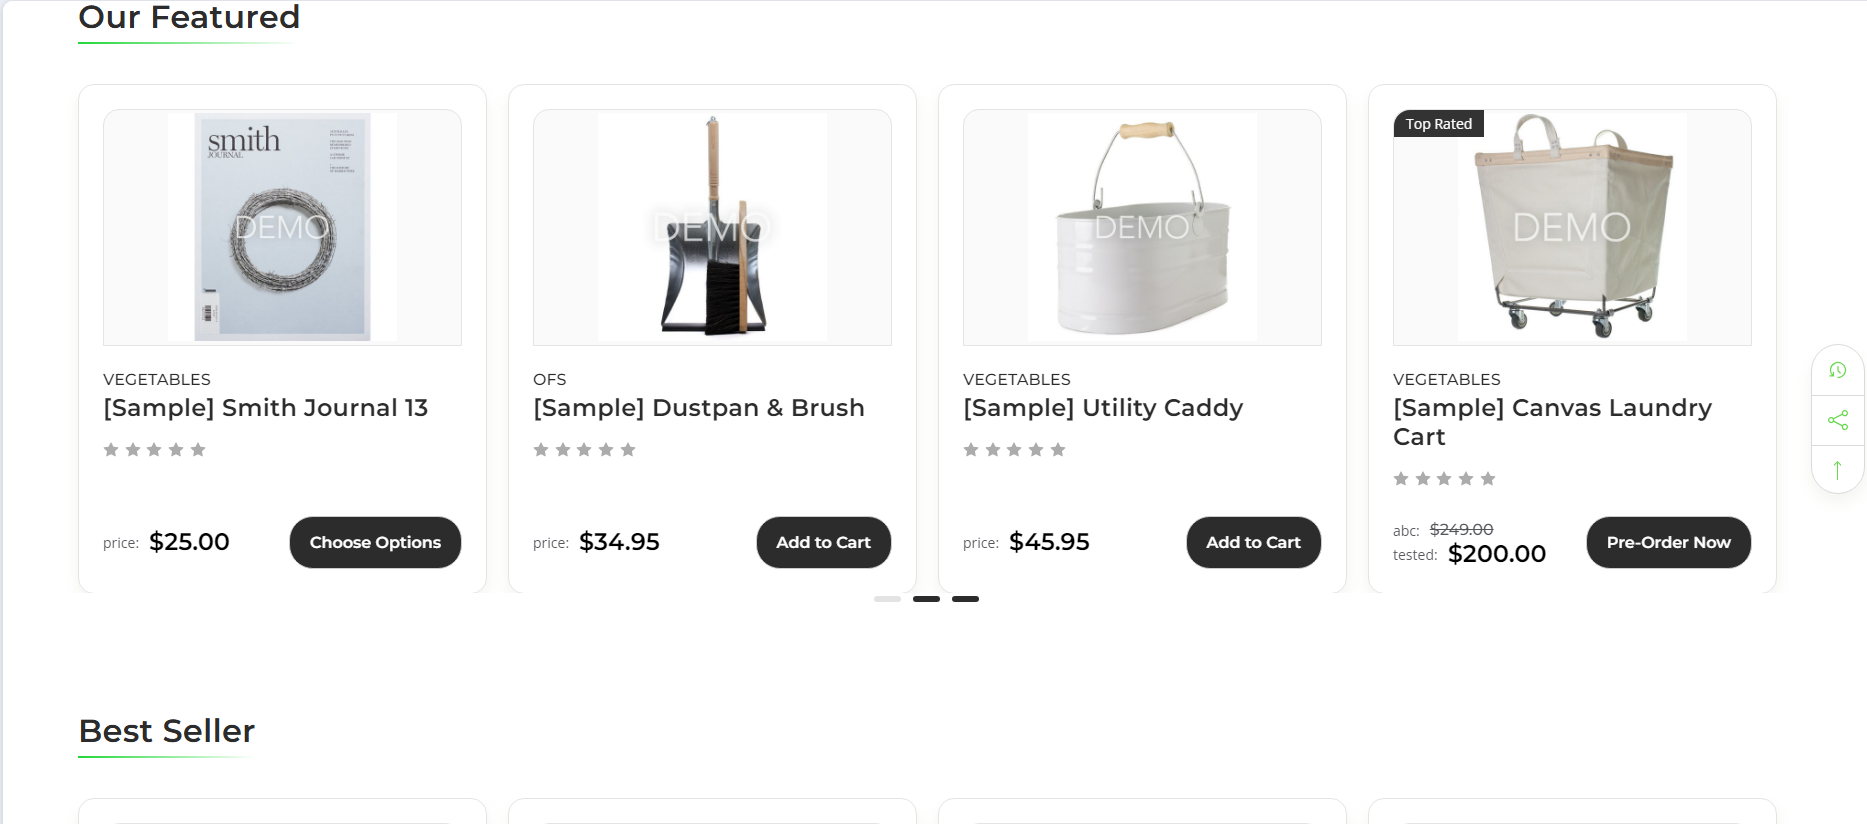Open the Dustpan & Brush product image
Image resolution: width=1867 pixels, height=824 pixels.
pos(712,227)
